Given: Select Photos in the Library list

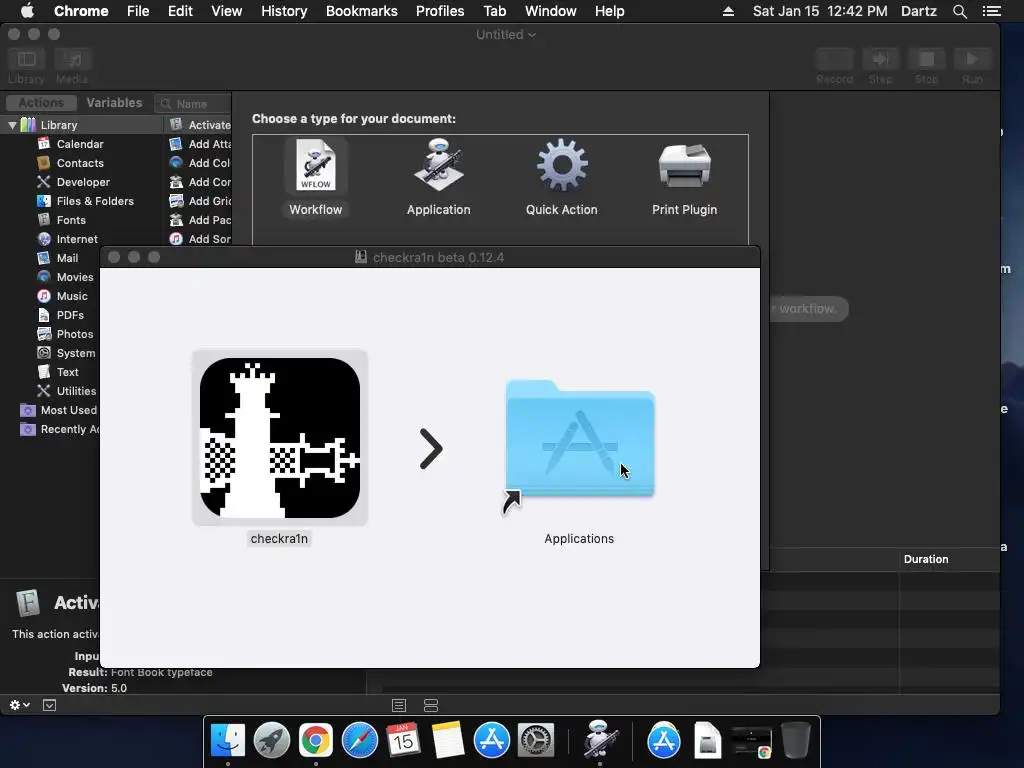Looking at the screenshot, I should coord(74,333).
